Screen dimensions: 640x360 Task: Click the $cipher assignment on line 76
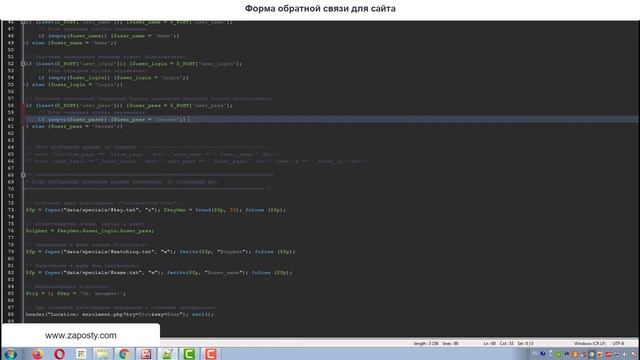pos(90,231)
